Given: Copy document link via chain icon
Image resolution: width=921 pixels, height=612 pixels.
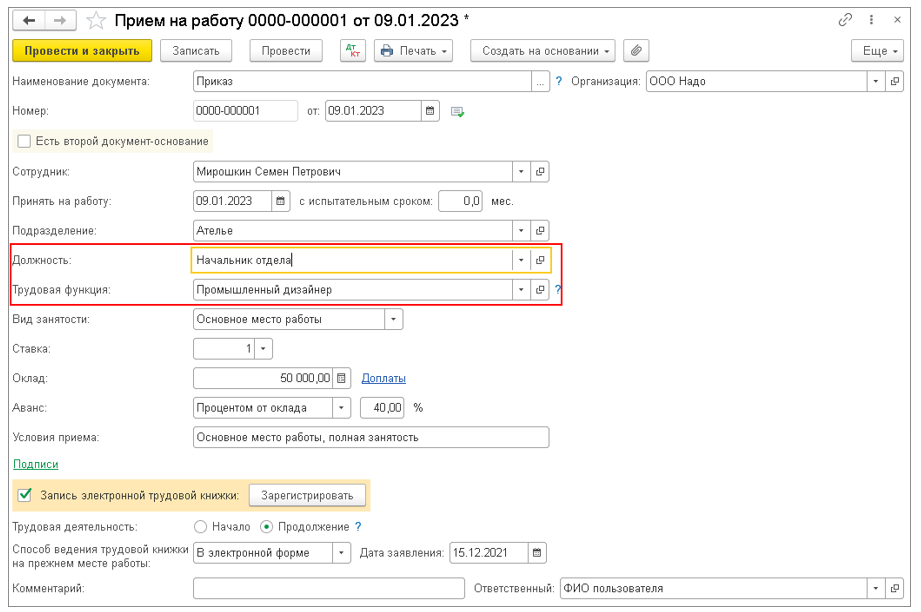Looking at the screenshot, I should point(846,20).
